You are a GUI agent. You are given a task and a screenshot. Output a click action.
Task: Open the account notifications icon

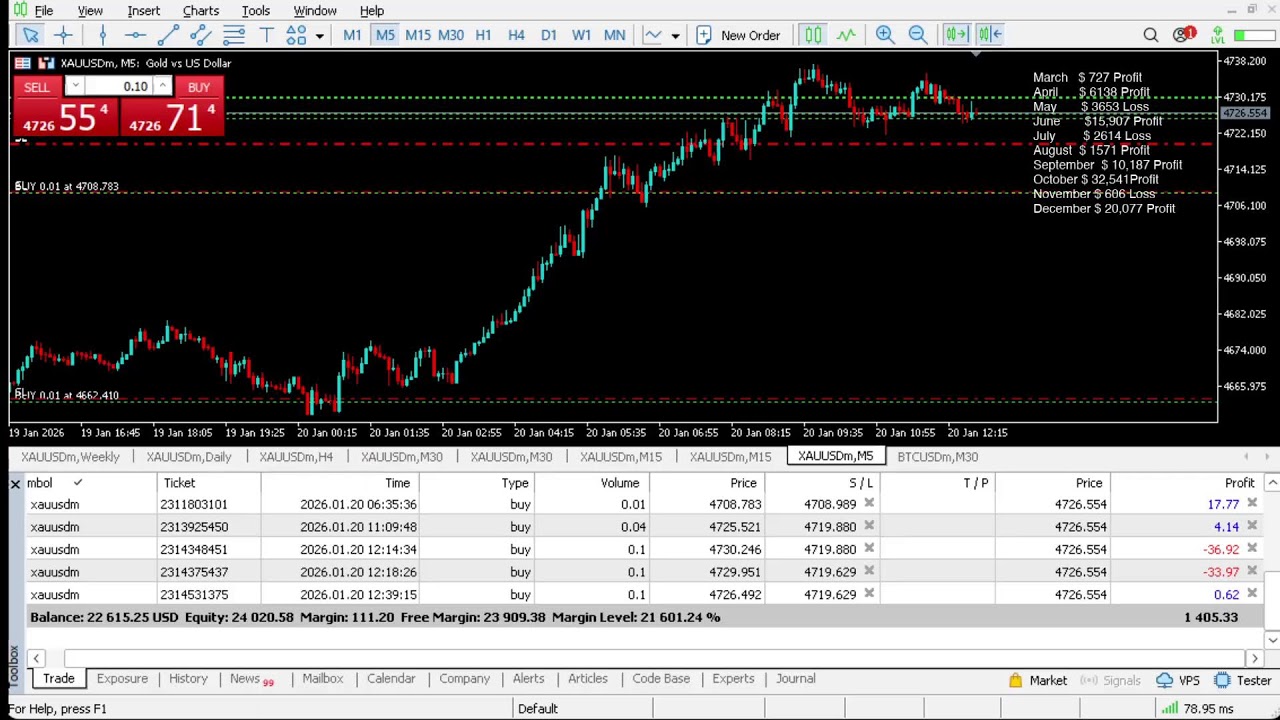pos(1183,35)
